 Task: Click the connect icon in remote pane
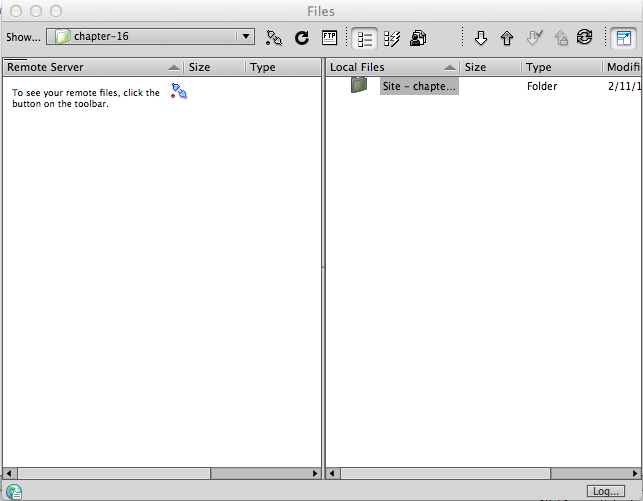click(x=179, y=92)
